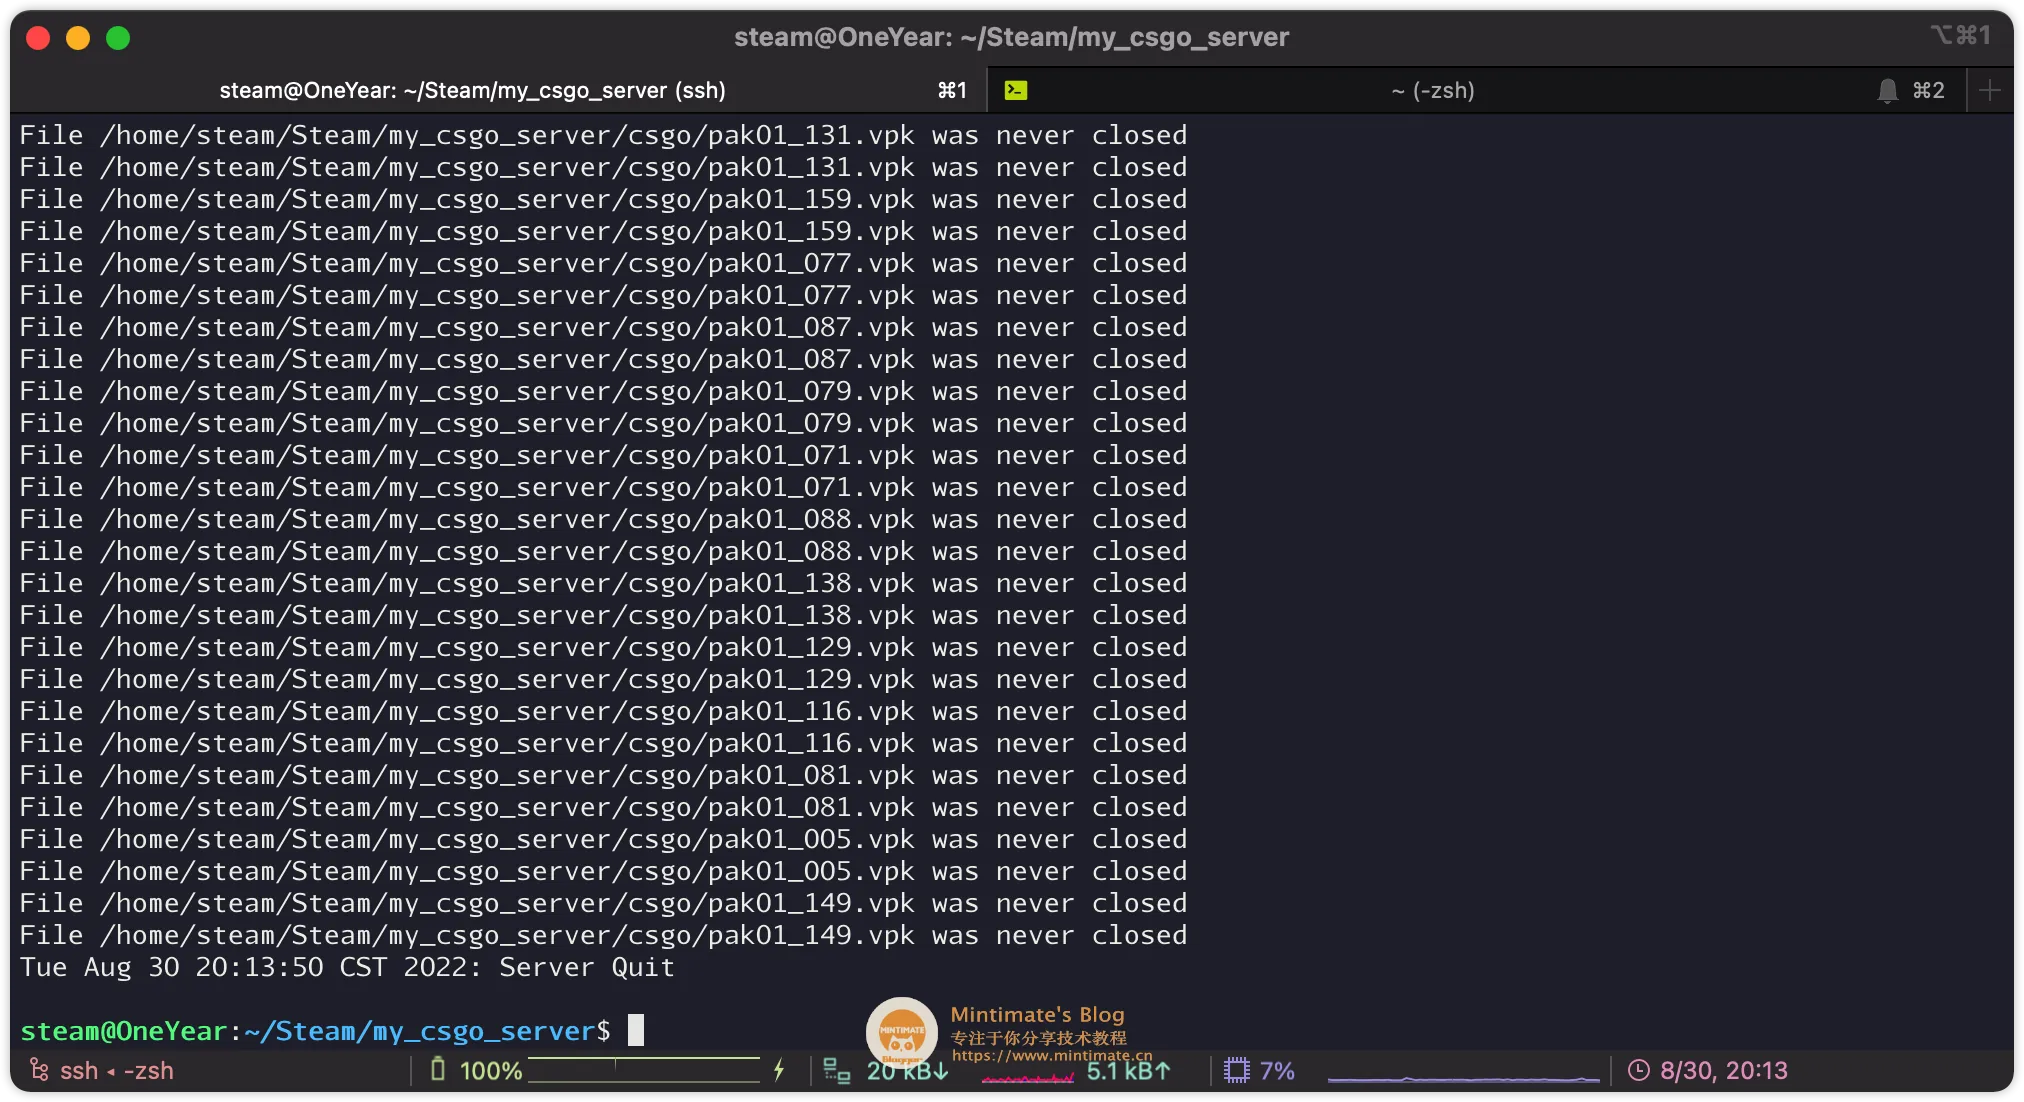Click the clock icon in status bar

(1638, 1070)
